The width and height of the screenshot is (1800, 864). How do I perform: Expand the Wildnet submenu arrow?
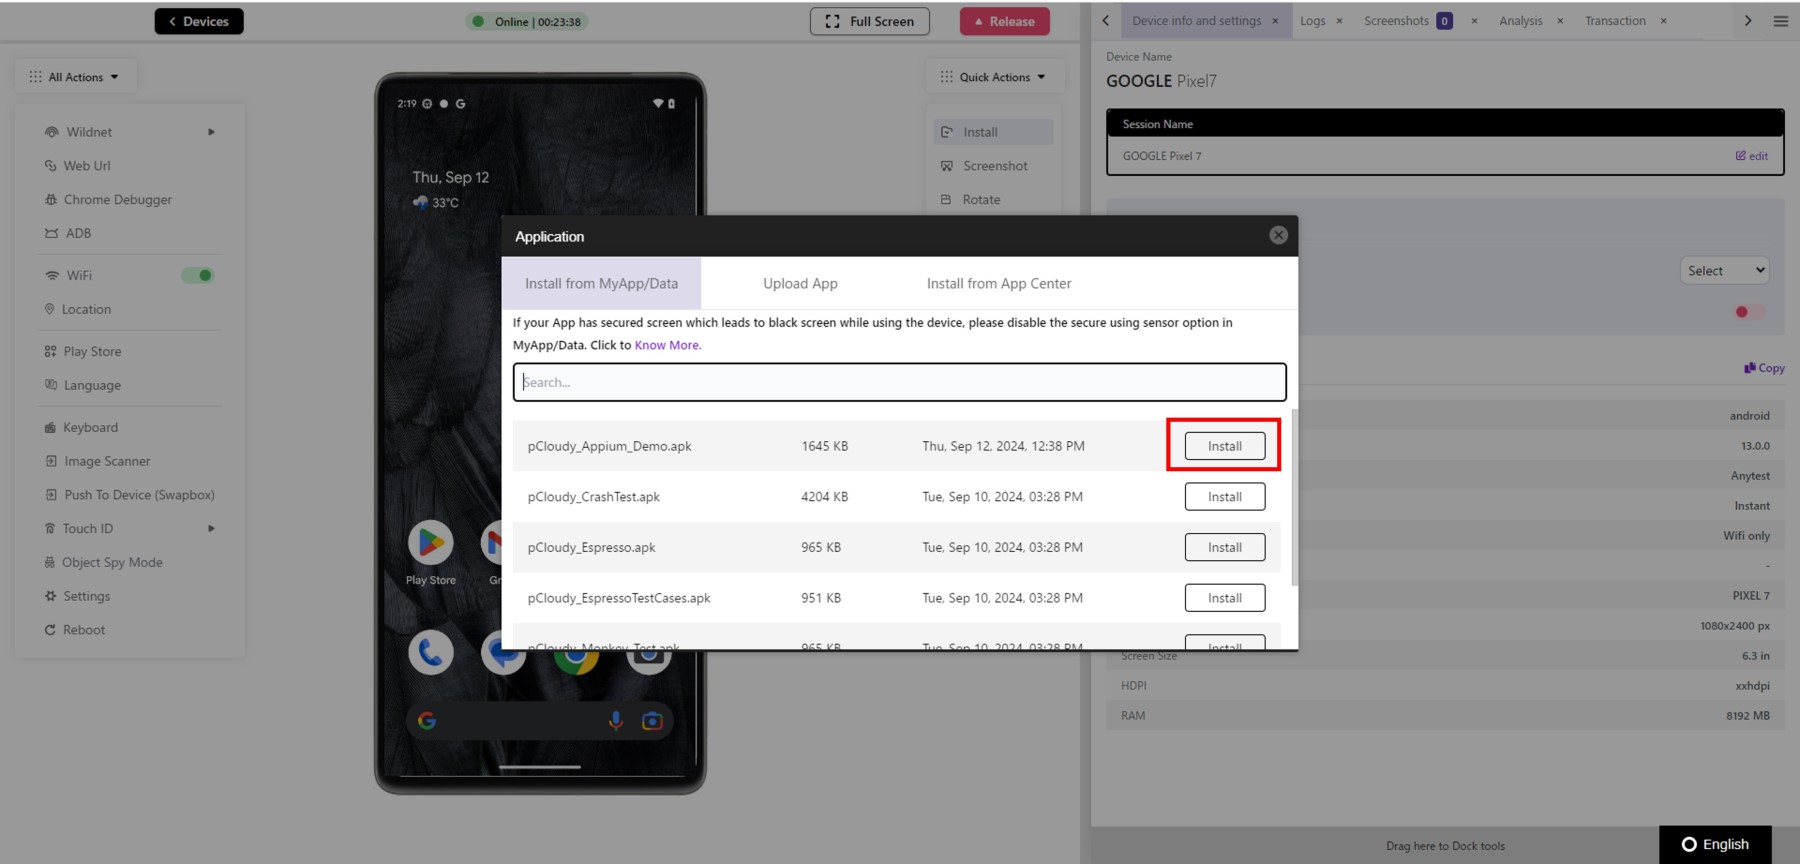click(211, 132)
